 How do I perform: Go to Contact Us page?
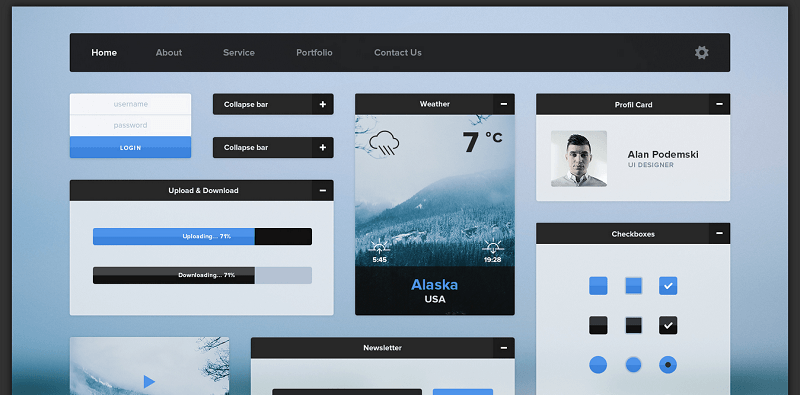[x=398, y=53]
